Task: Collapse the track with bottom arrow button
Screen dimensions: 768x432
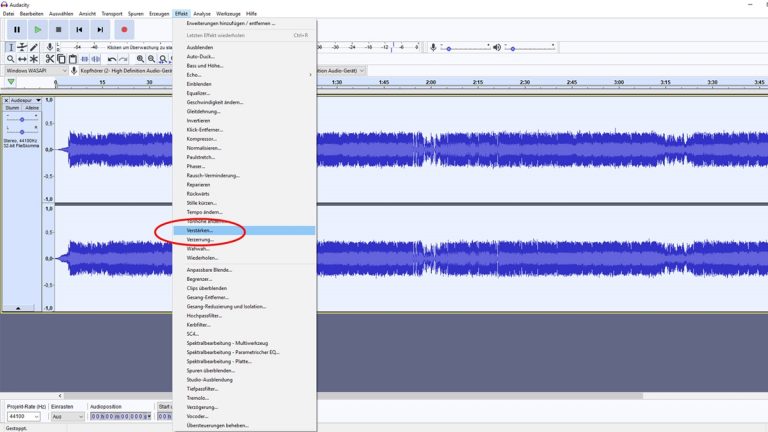Action: tap(18, 308)
